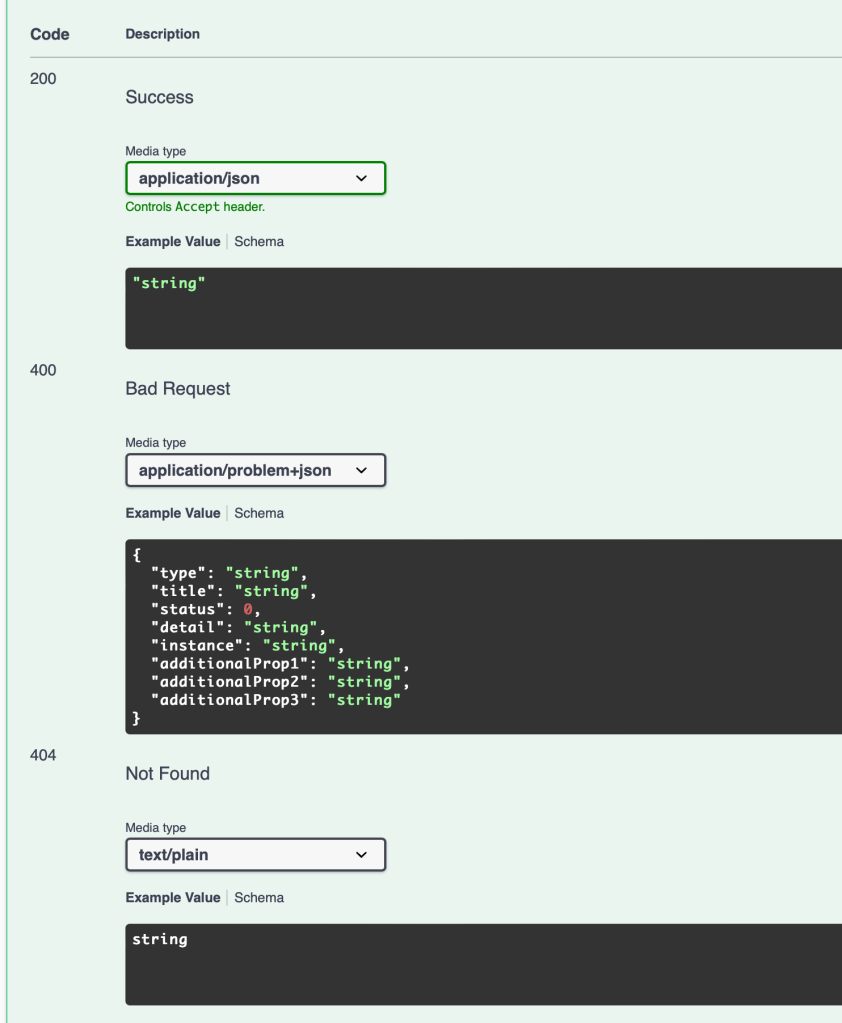Show the Schema for the 400 response
Image resolution: width=842 pixels, height=1023 pixels.
[259, 513]
